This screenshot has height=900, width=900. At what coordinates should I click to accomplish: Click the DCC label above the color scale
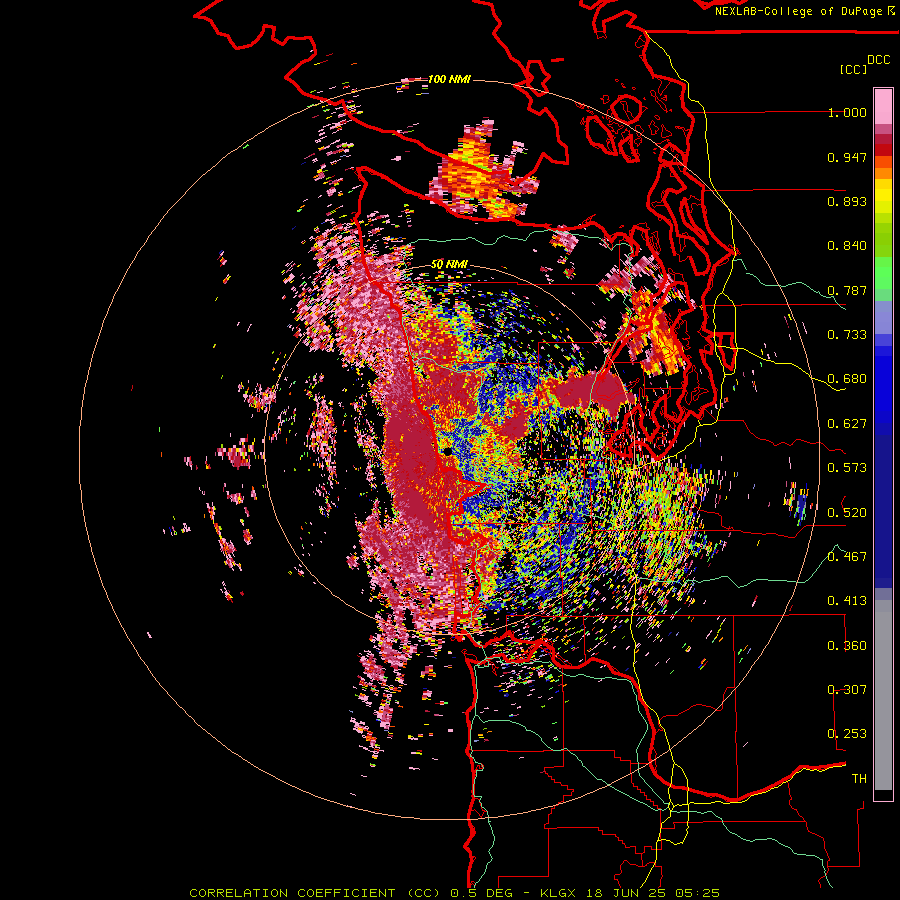pyautogui.click(x=878, y=60)
